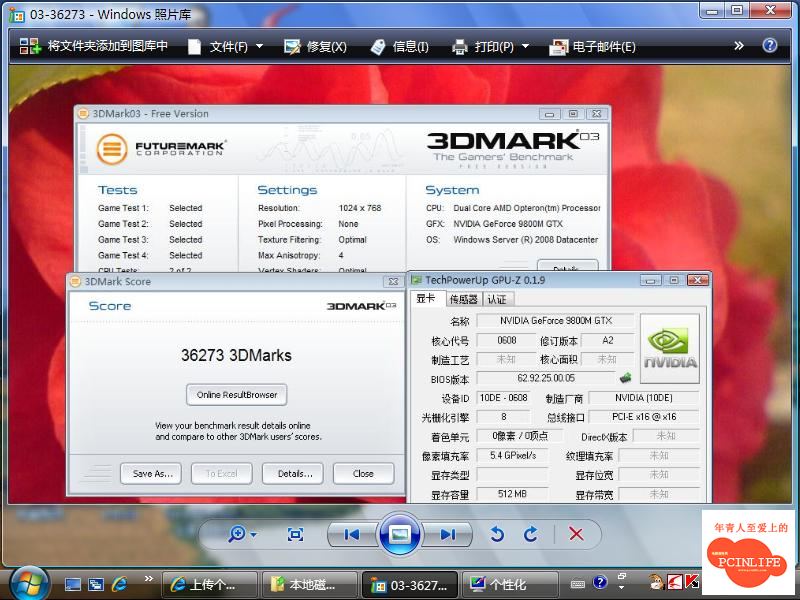Open Photo Gallery help icon

click(x=769, y=45)
